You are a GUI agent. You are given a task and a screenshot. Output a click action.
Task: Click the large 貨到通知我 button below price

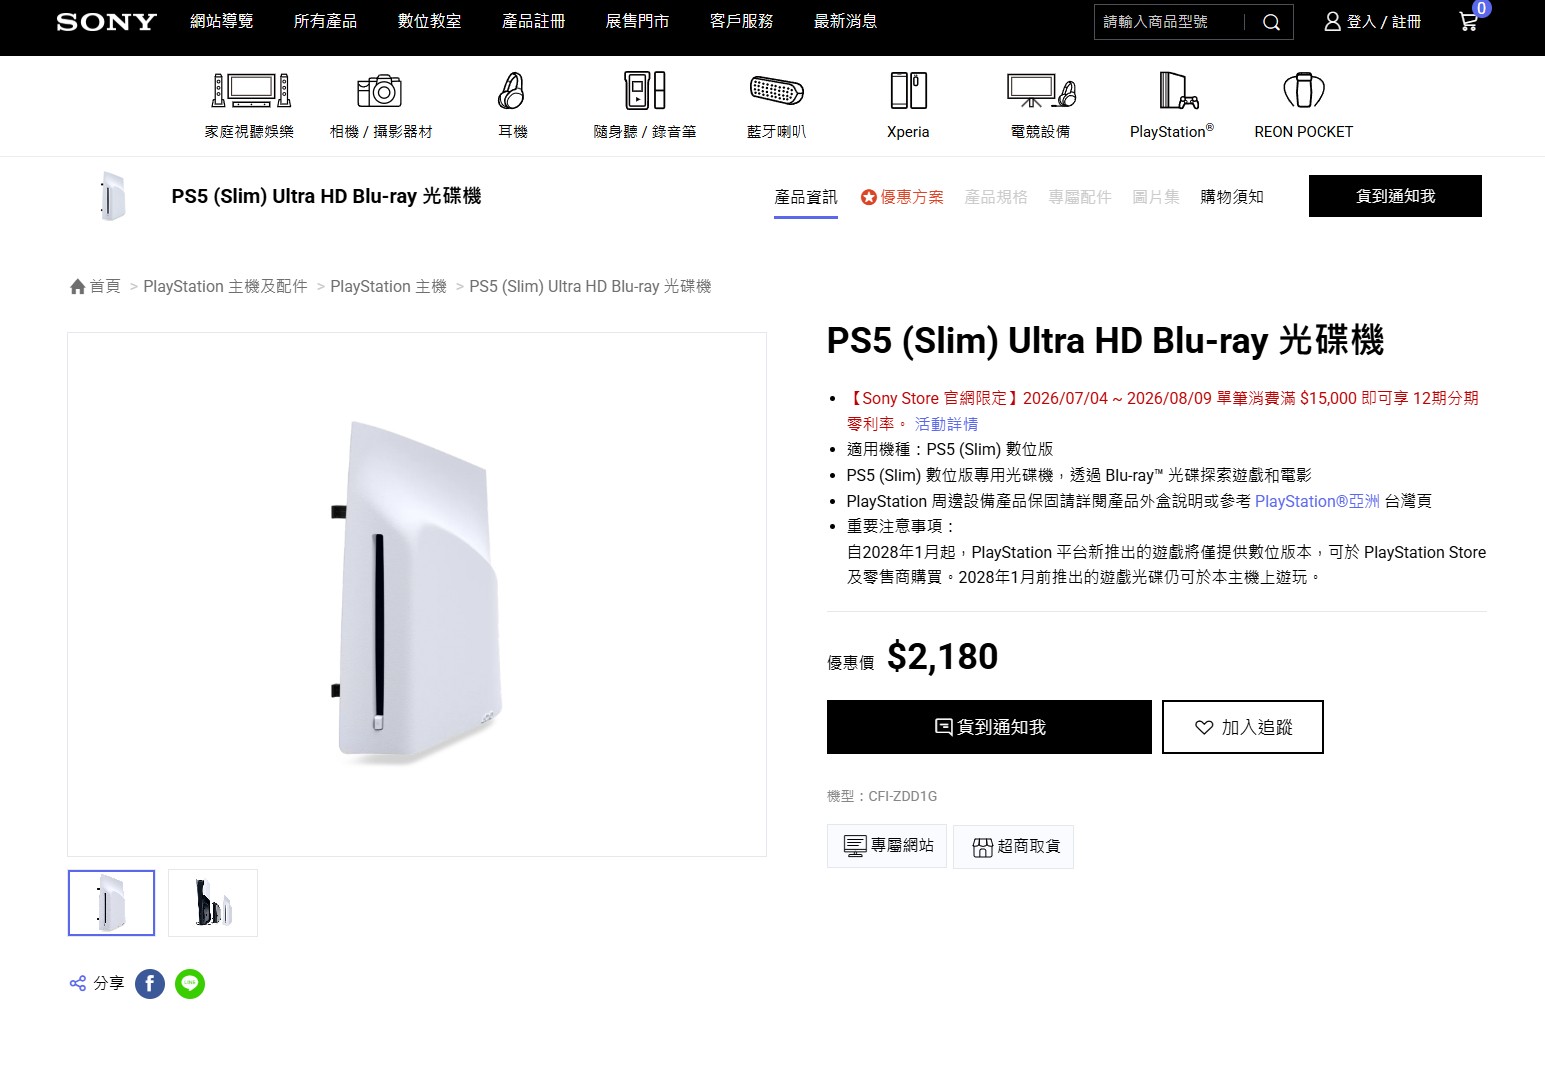coord(989,727)
